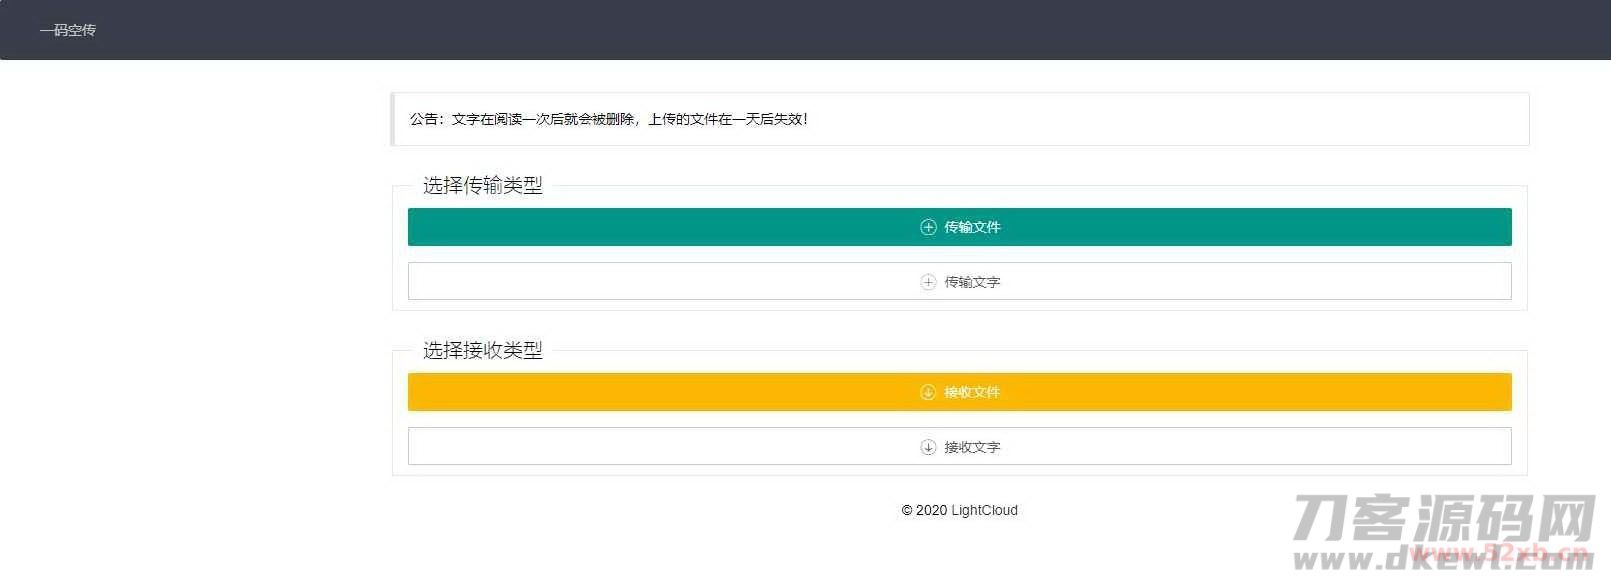
Task: Select the yellow 接收文件 button
Action: [959, 392]
